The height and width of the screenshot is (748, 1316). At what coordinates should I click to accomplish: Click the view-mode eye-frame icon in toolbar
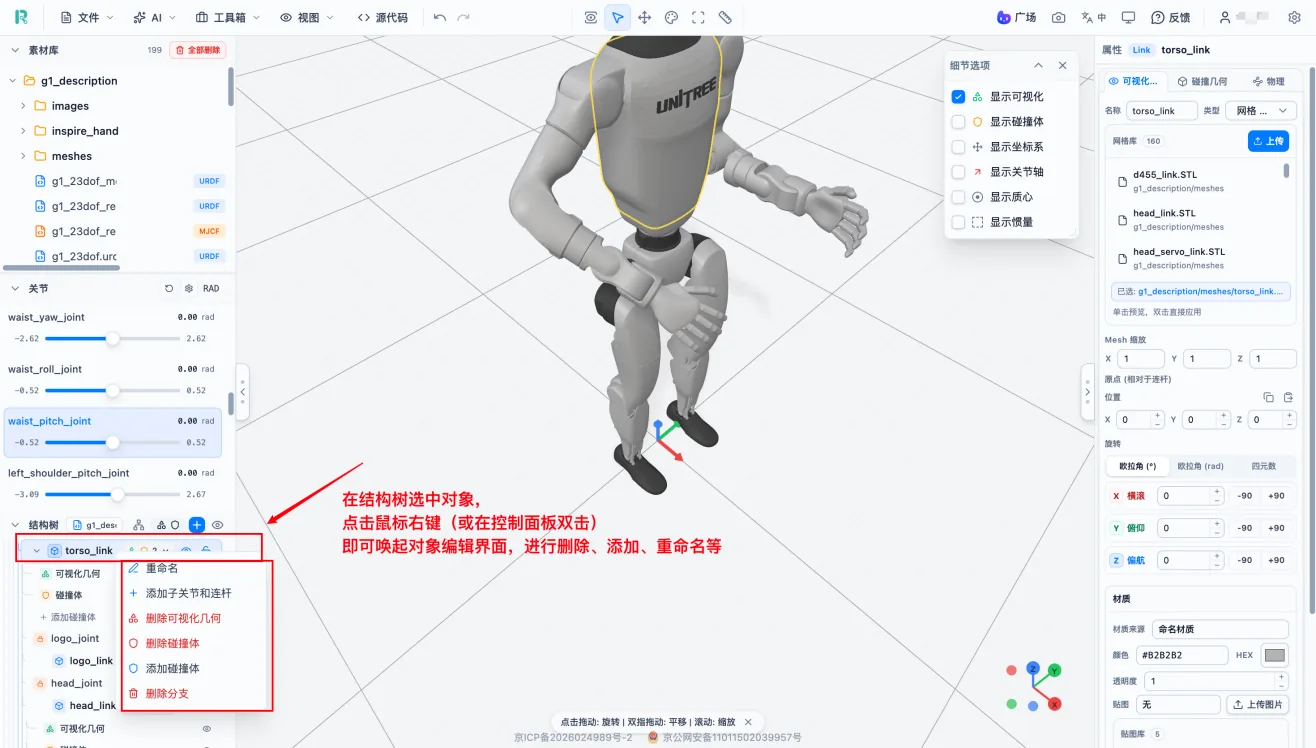pos(591,17)
